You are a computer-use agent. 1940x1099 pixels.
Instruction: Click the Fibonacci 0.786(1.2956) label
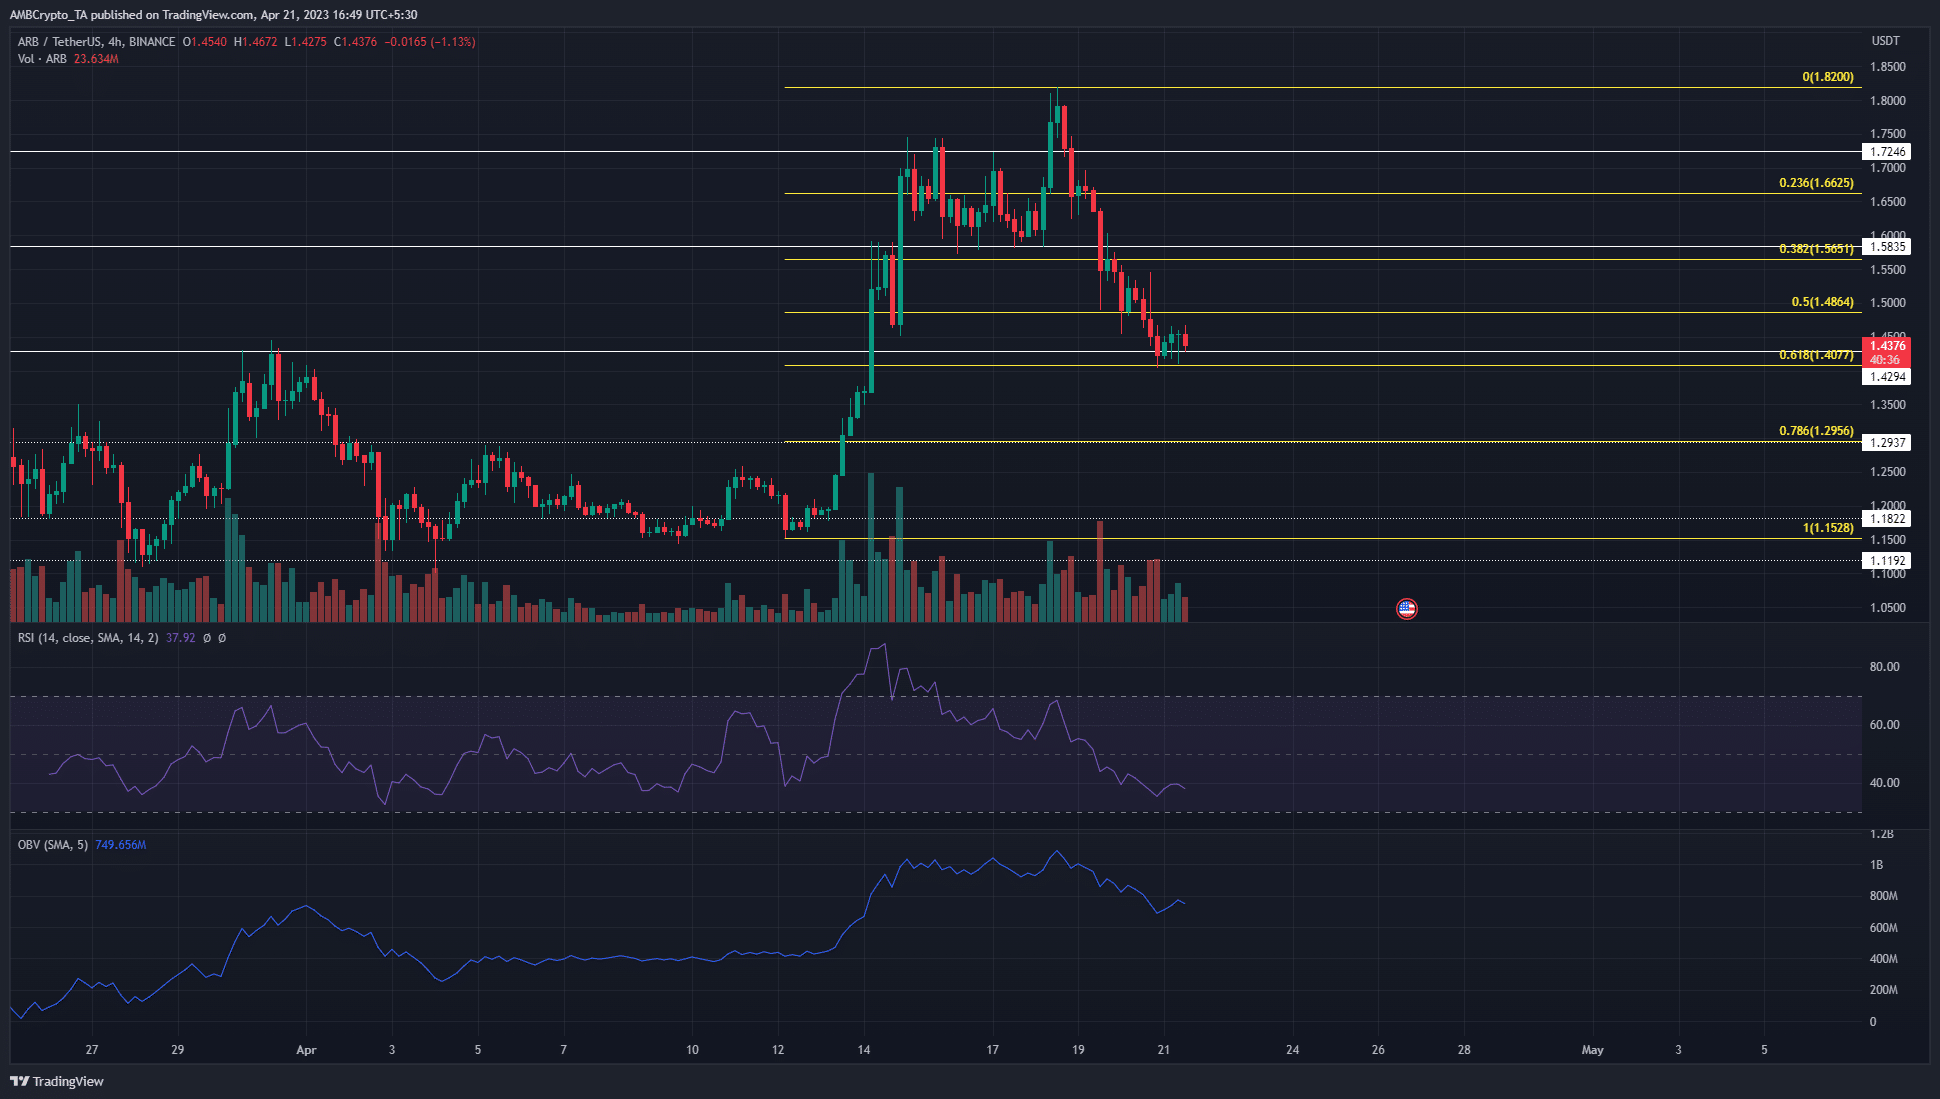coord(1816,431)
